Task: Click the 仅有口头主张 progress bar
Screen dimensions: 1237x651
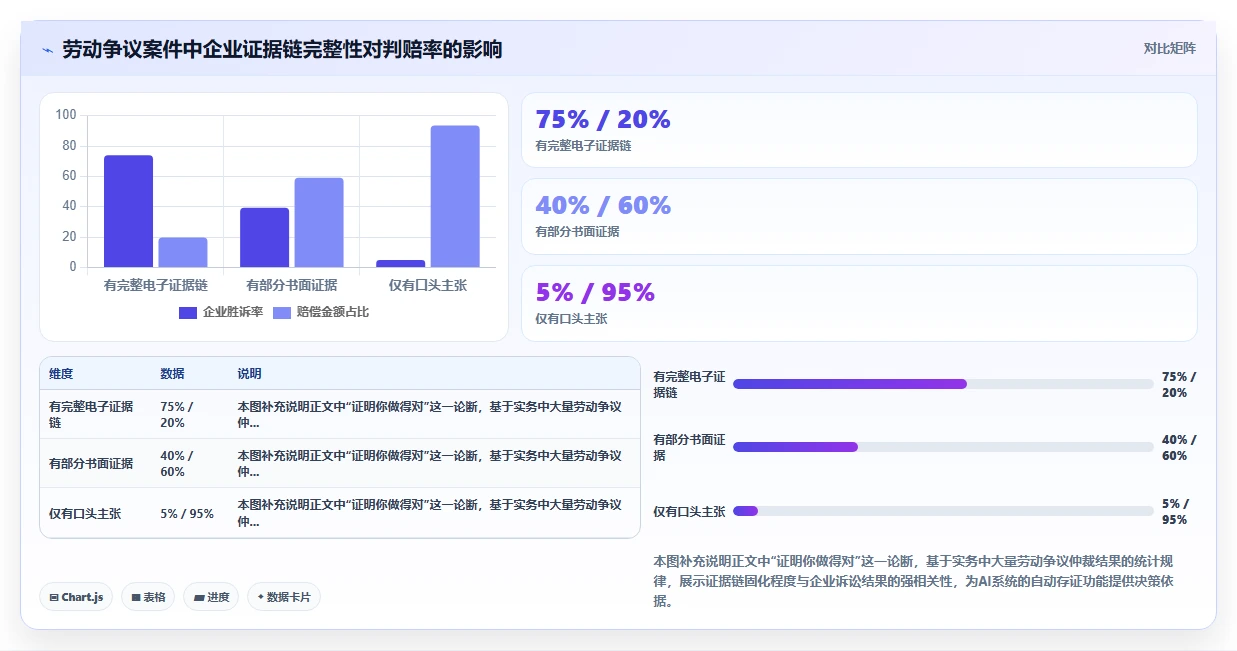Action: 943,511
